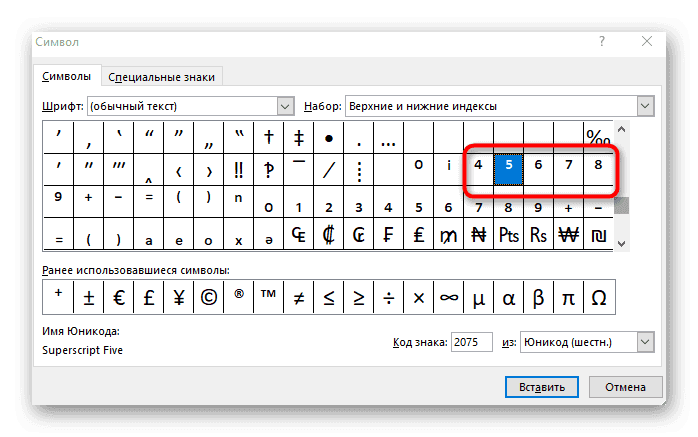Screen dimensions: 698x437
Task: Select the superscript 4 symbol
Action: (x=479, y=170)
